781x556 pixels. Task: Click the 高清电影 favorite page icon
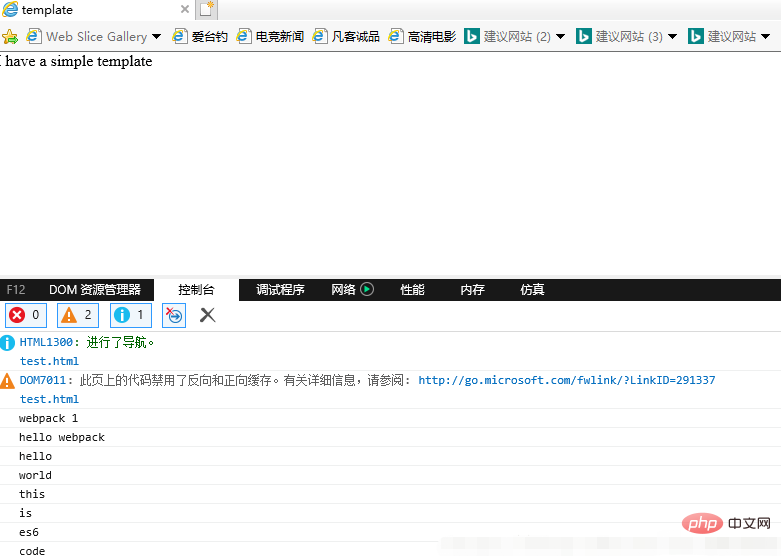tap(396, 36)
